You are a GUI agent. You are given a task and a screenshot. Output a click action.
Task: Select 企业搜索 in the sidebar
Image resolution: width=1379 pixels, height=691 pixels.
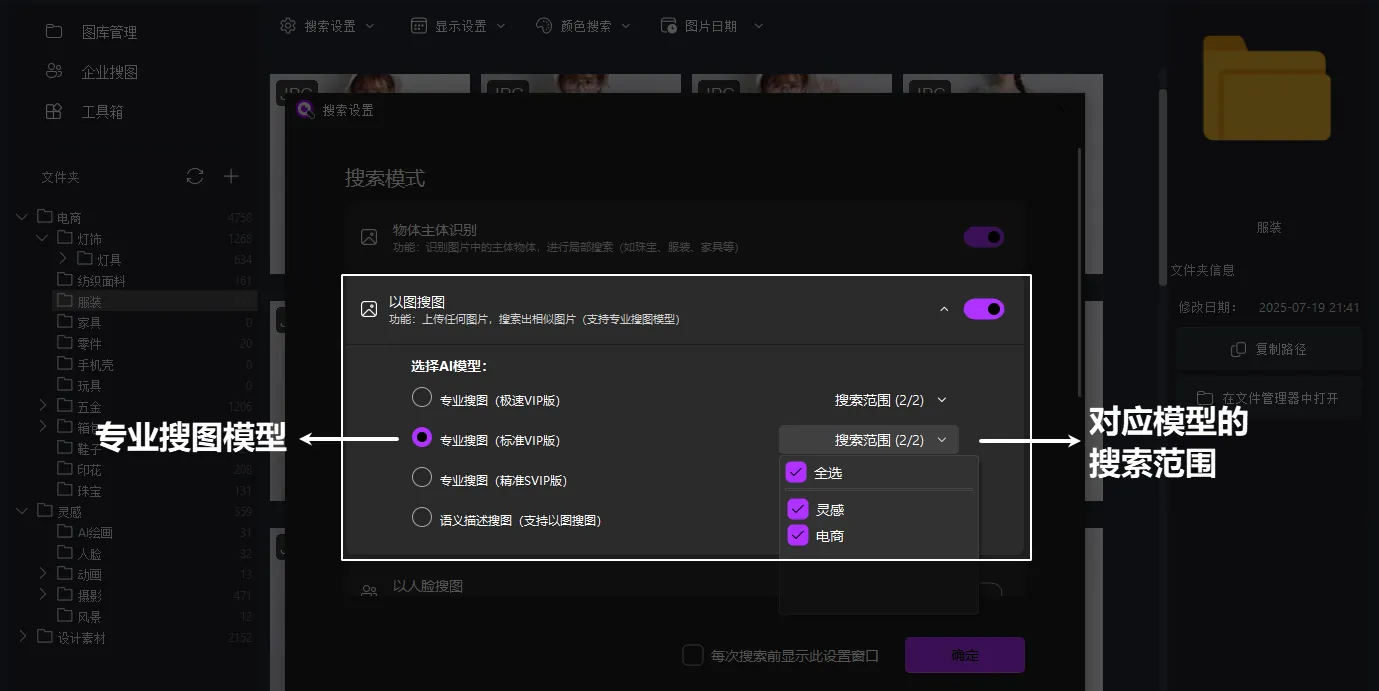coord(109,71)
